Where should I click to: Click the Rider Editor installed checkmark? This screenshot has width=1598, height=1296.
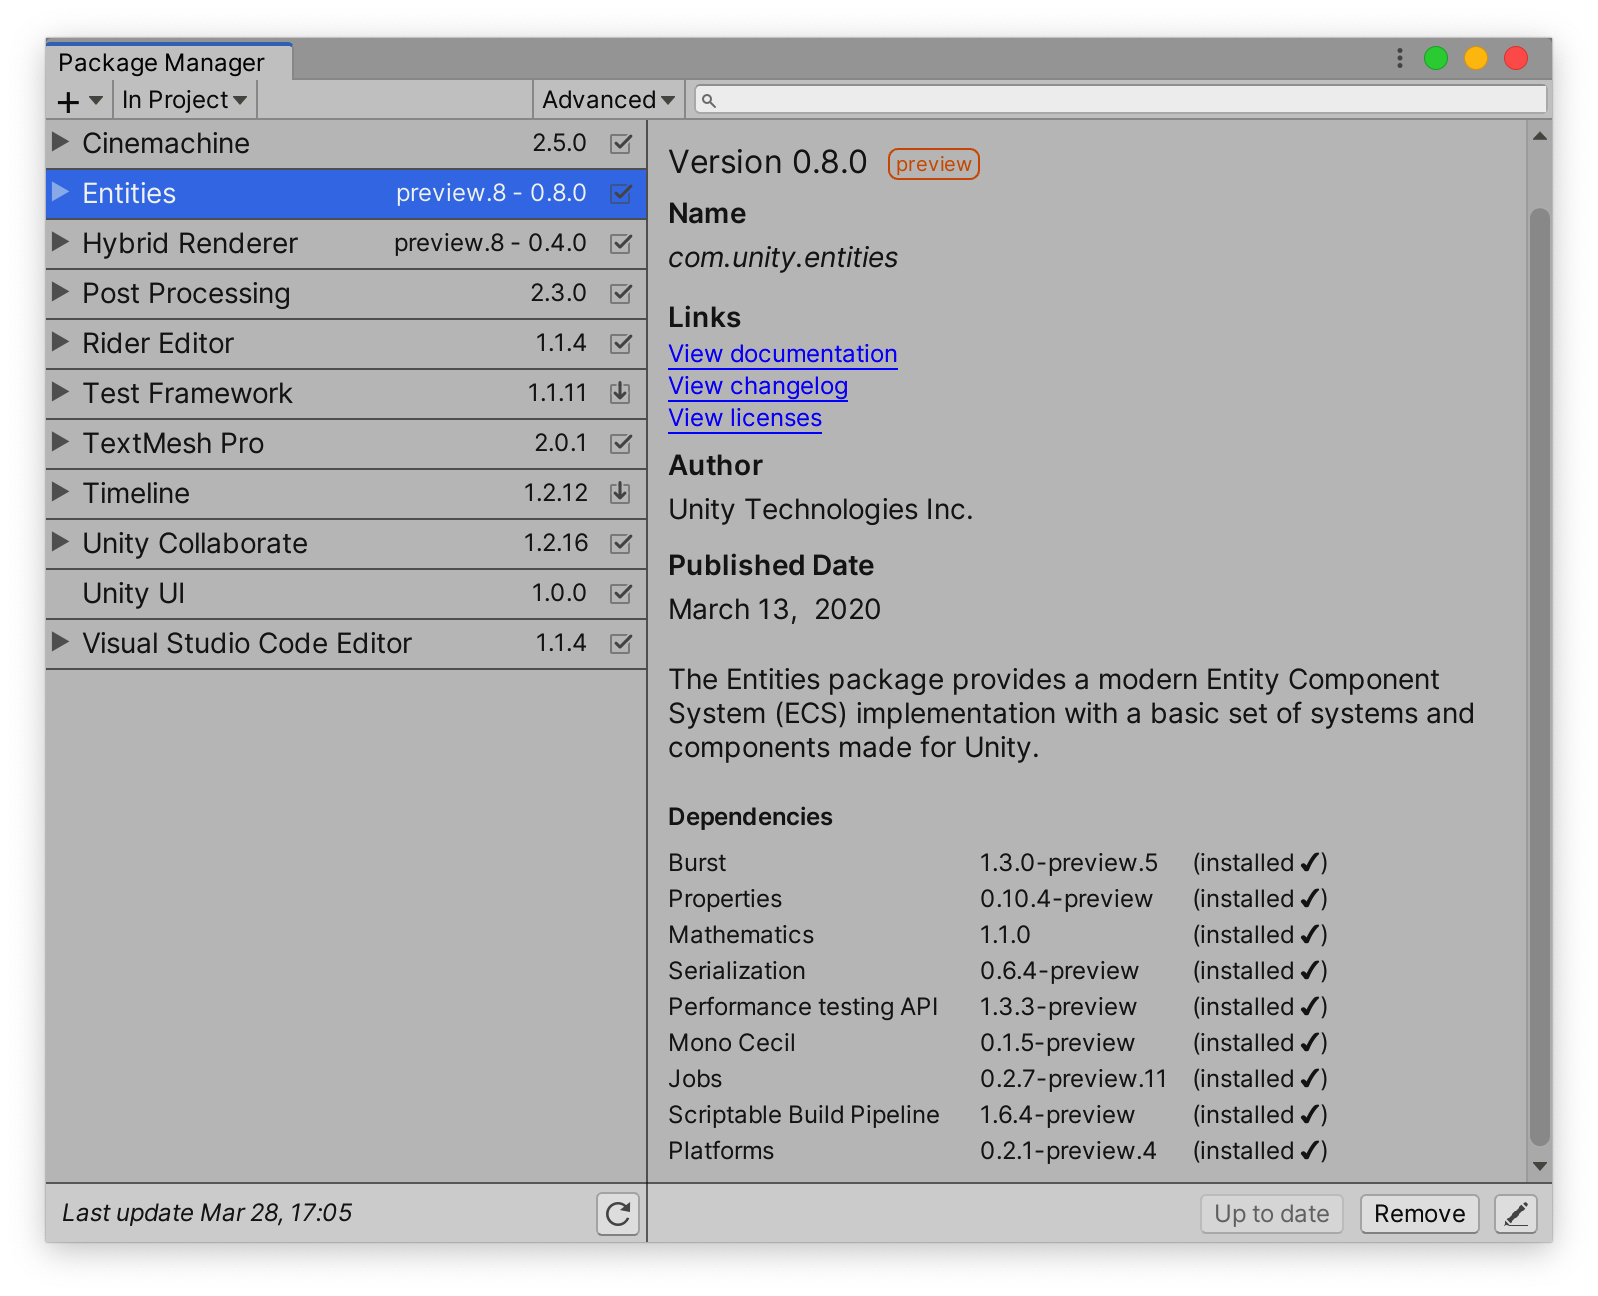pyautogui.click(x=621, y=343)
